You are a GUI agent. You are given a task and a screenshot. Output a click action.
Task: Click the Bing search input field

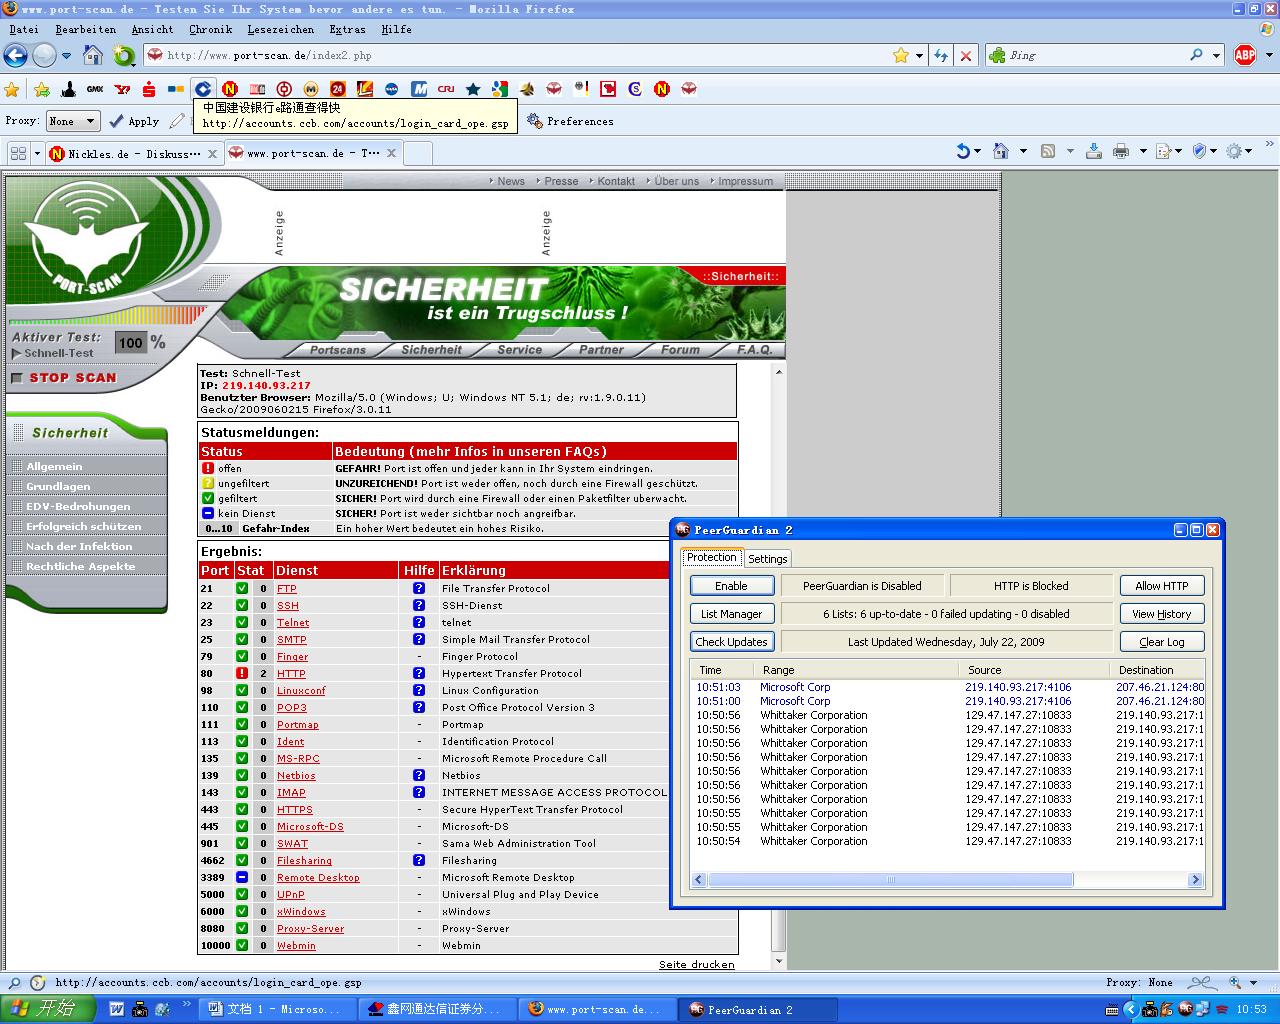click(1096, 56)
